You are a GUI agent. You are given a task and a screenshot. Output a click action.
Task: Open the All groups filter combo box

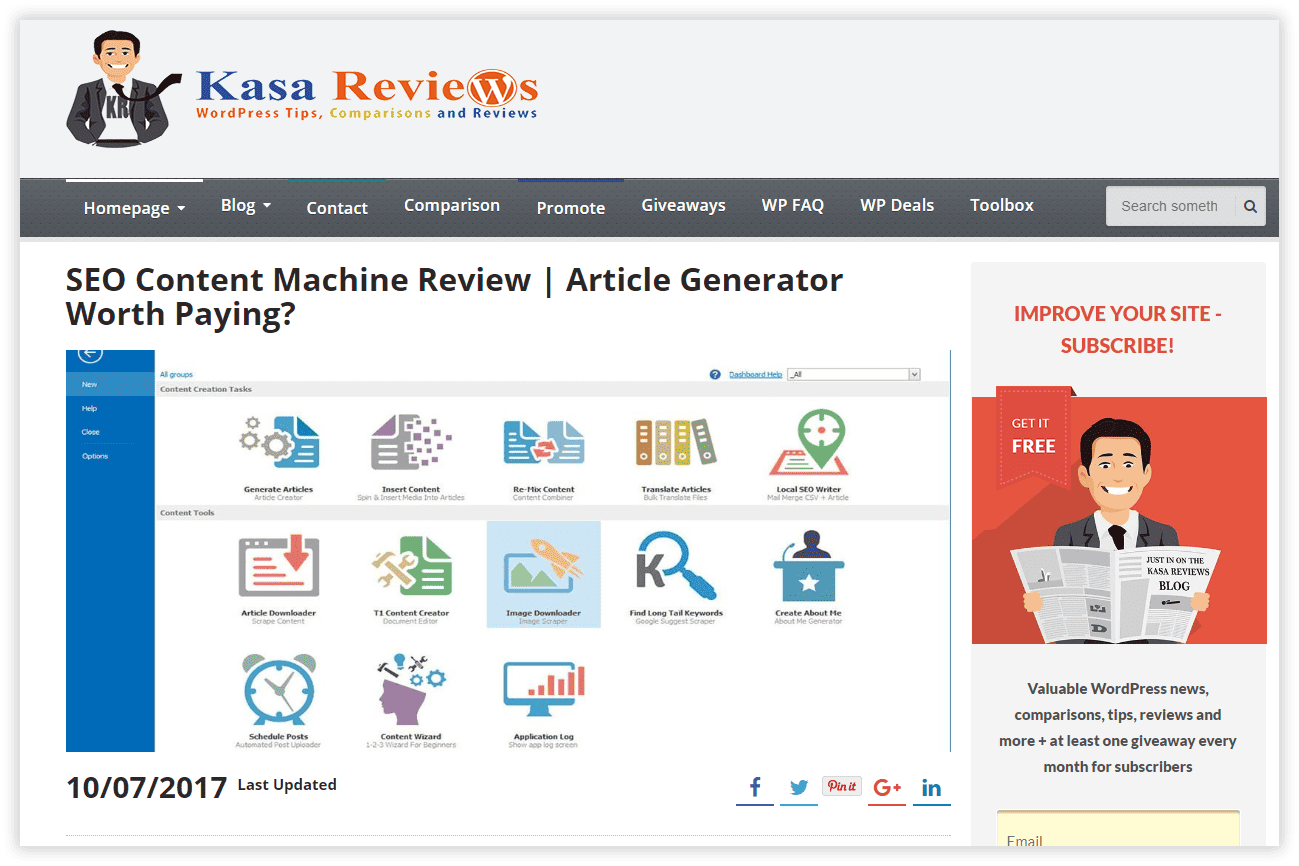point(853,373)
